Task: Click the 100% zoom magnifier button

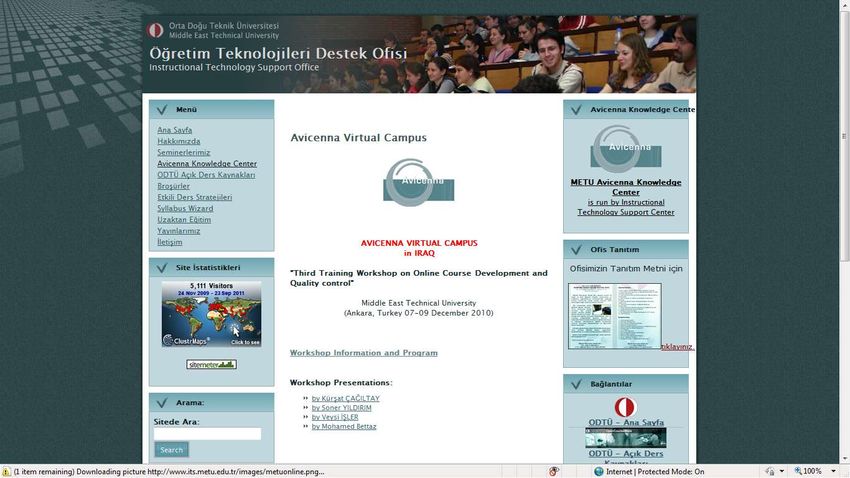Action: (808, 471)
